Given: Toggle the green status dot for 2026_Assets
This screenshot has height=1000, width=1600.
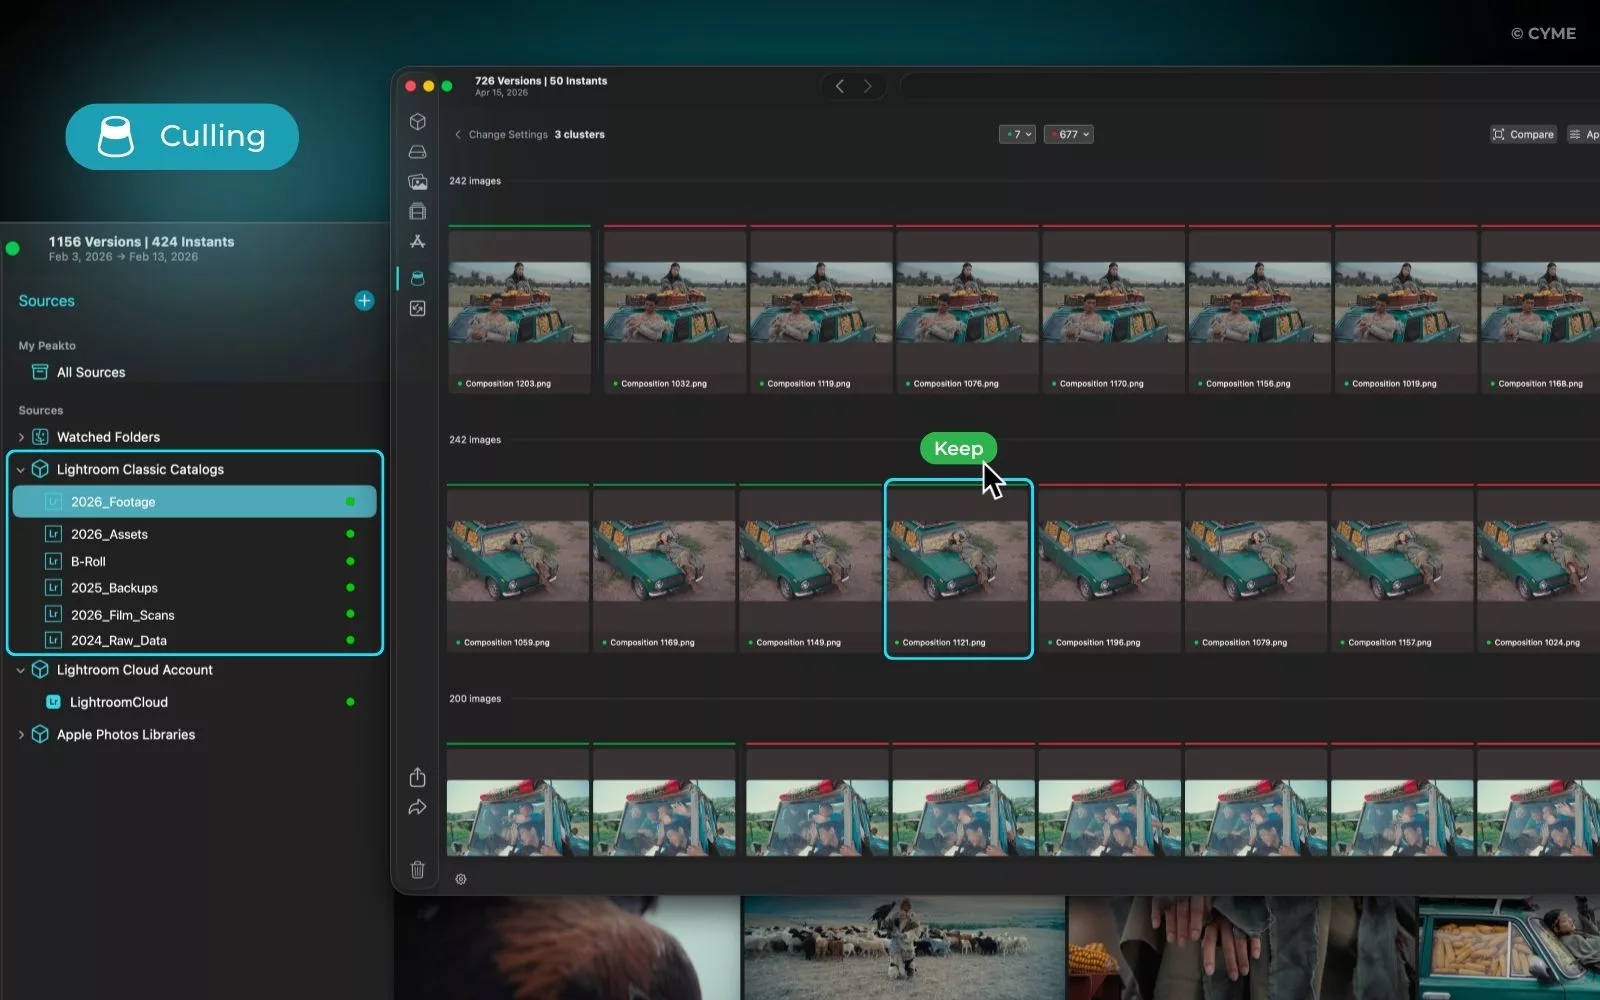Looking at the screenshot, I should point(350,534).
